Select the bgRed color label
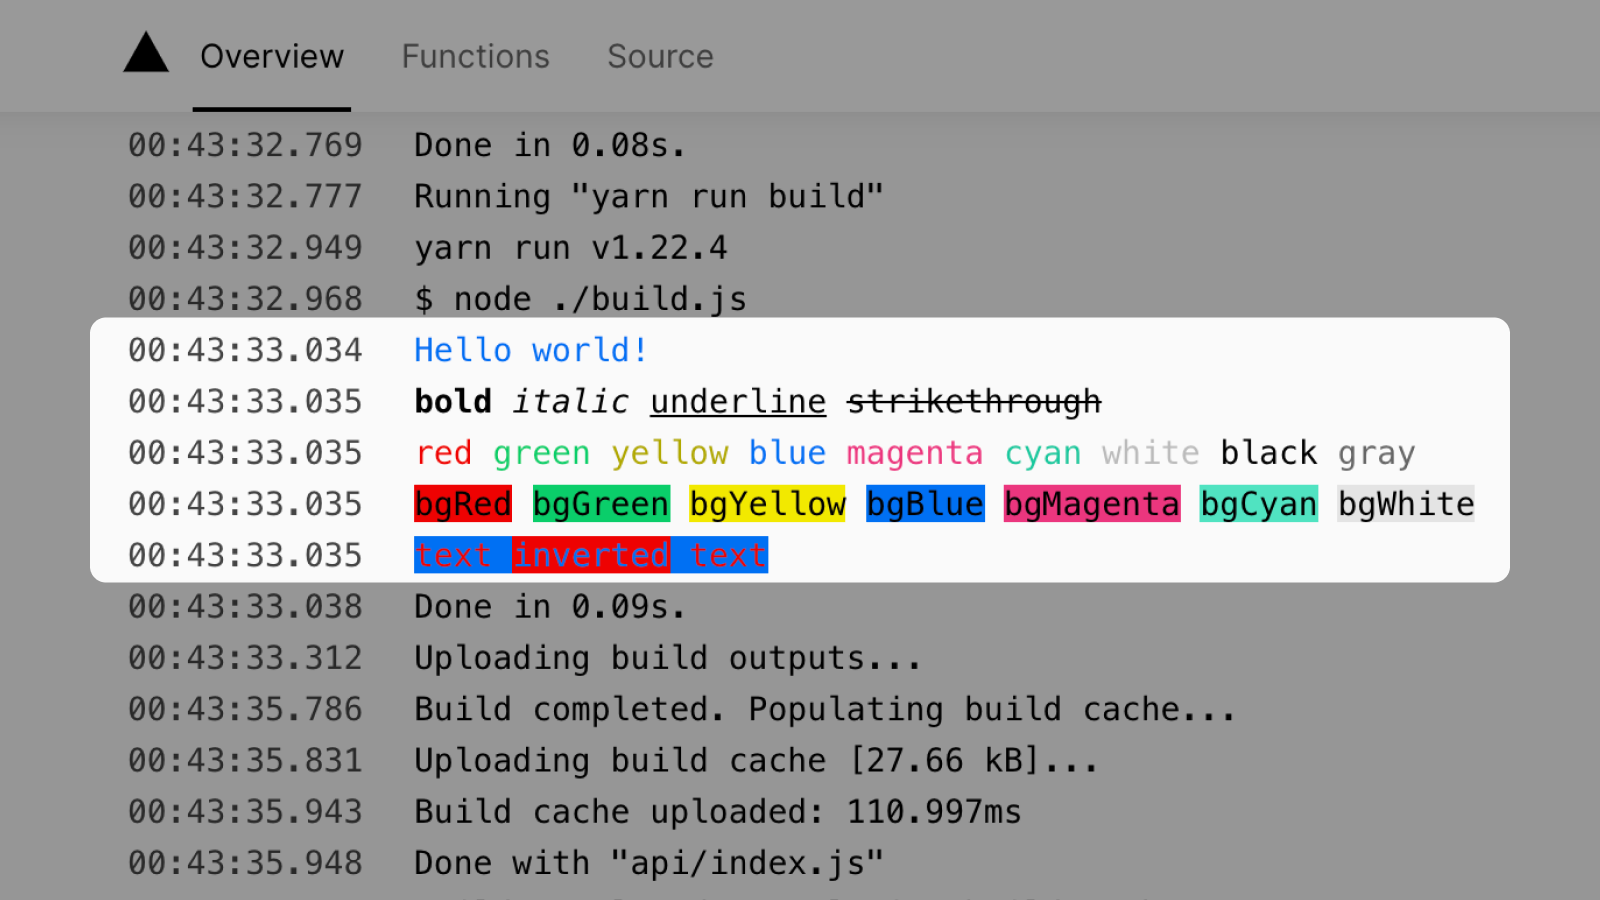Screen dimensions: 1600x900 tap(462, 503)
